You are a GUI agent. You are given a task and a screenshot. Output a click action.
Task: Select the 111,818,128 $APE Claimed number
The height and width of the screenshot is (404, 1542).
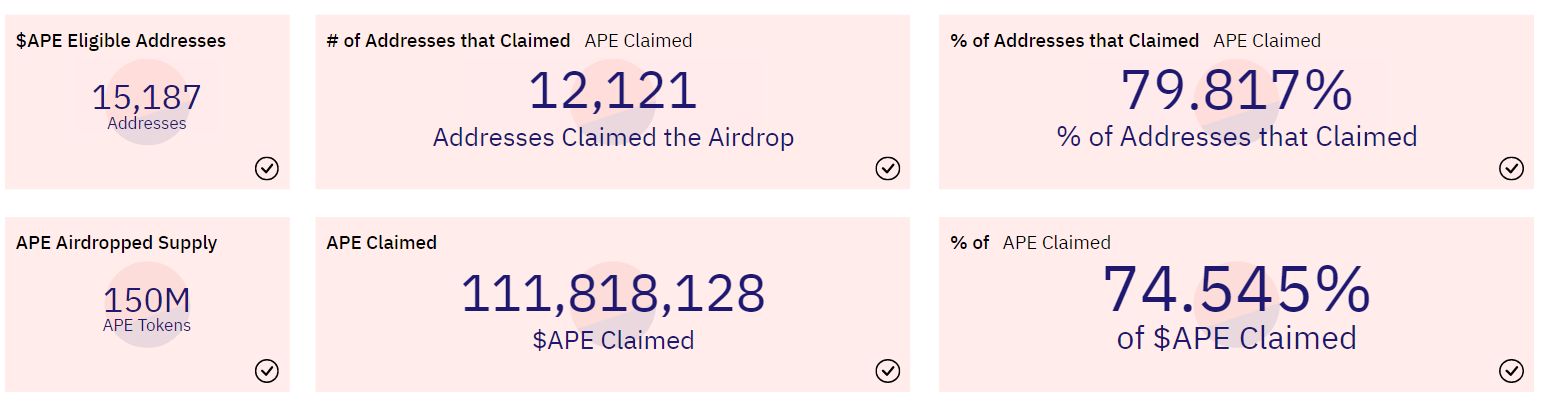click(x=613, y=294)
